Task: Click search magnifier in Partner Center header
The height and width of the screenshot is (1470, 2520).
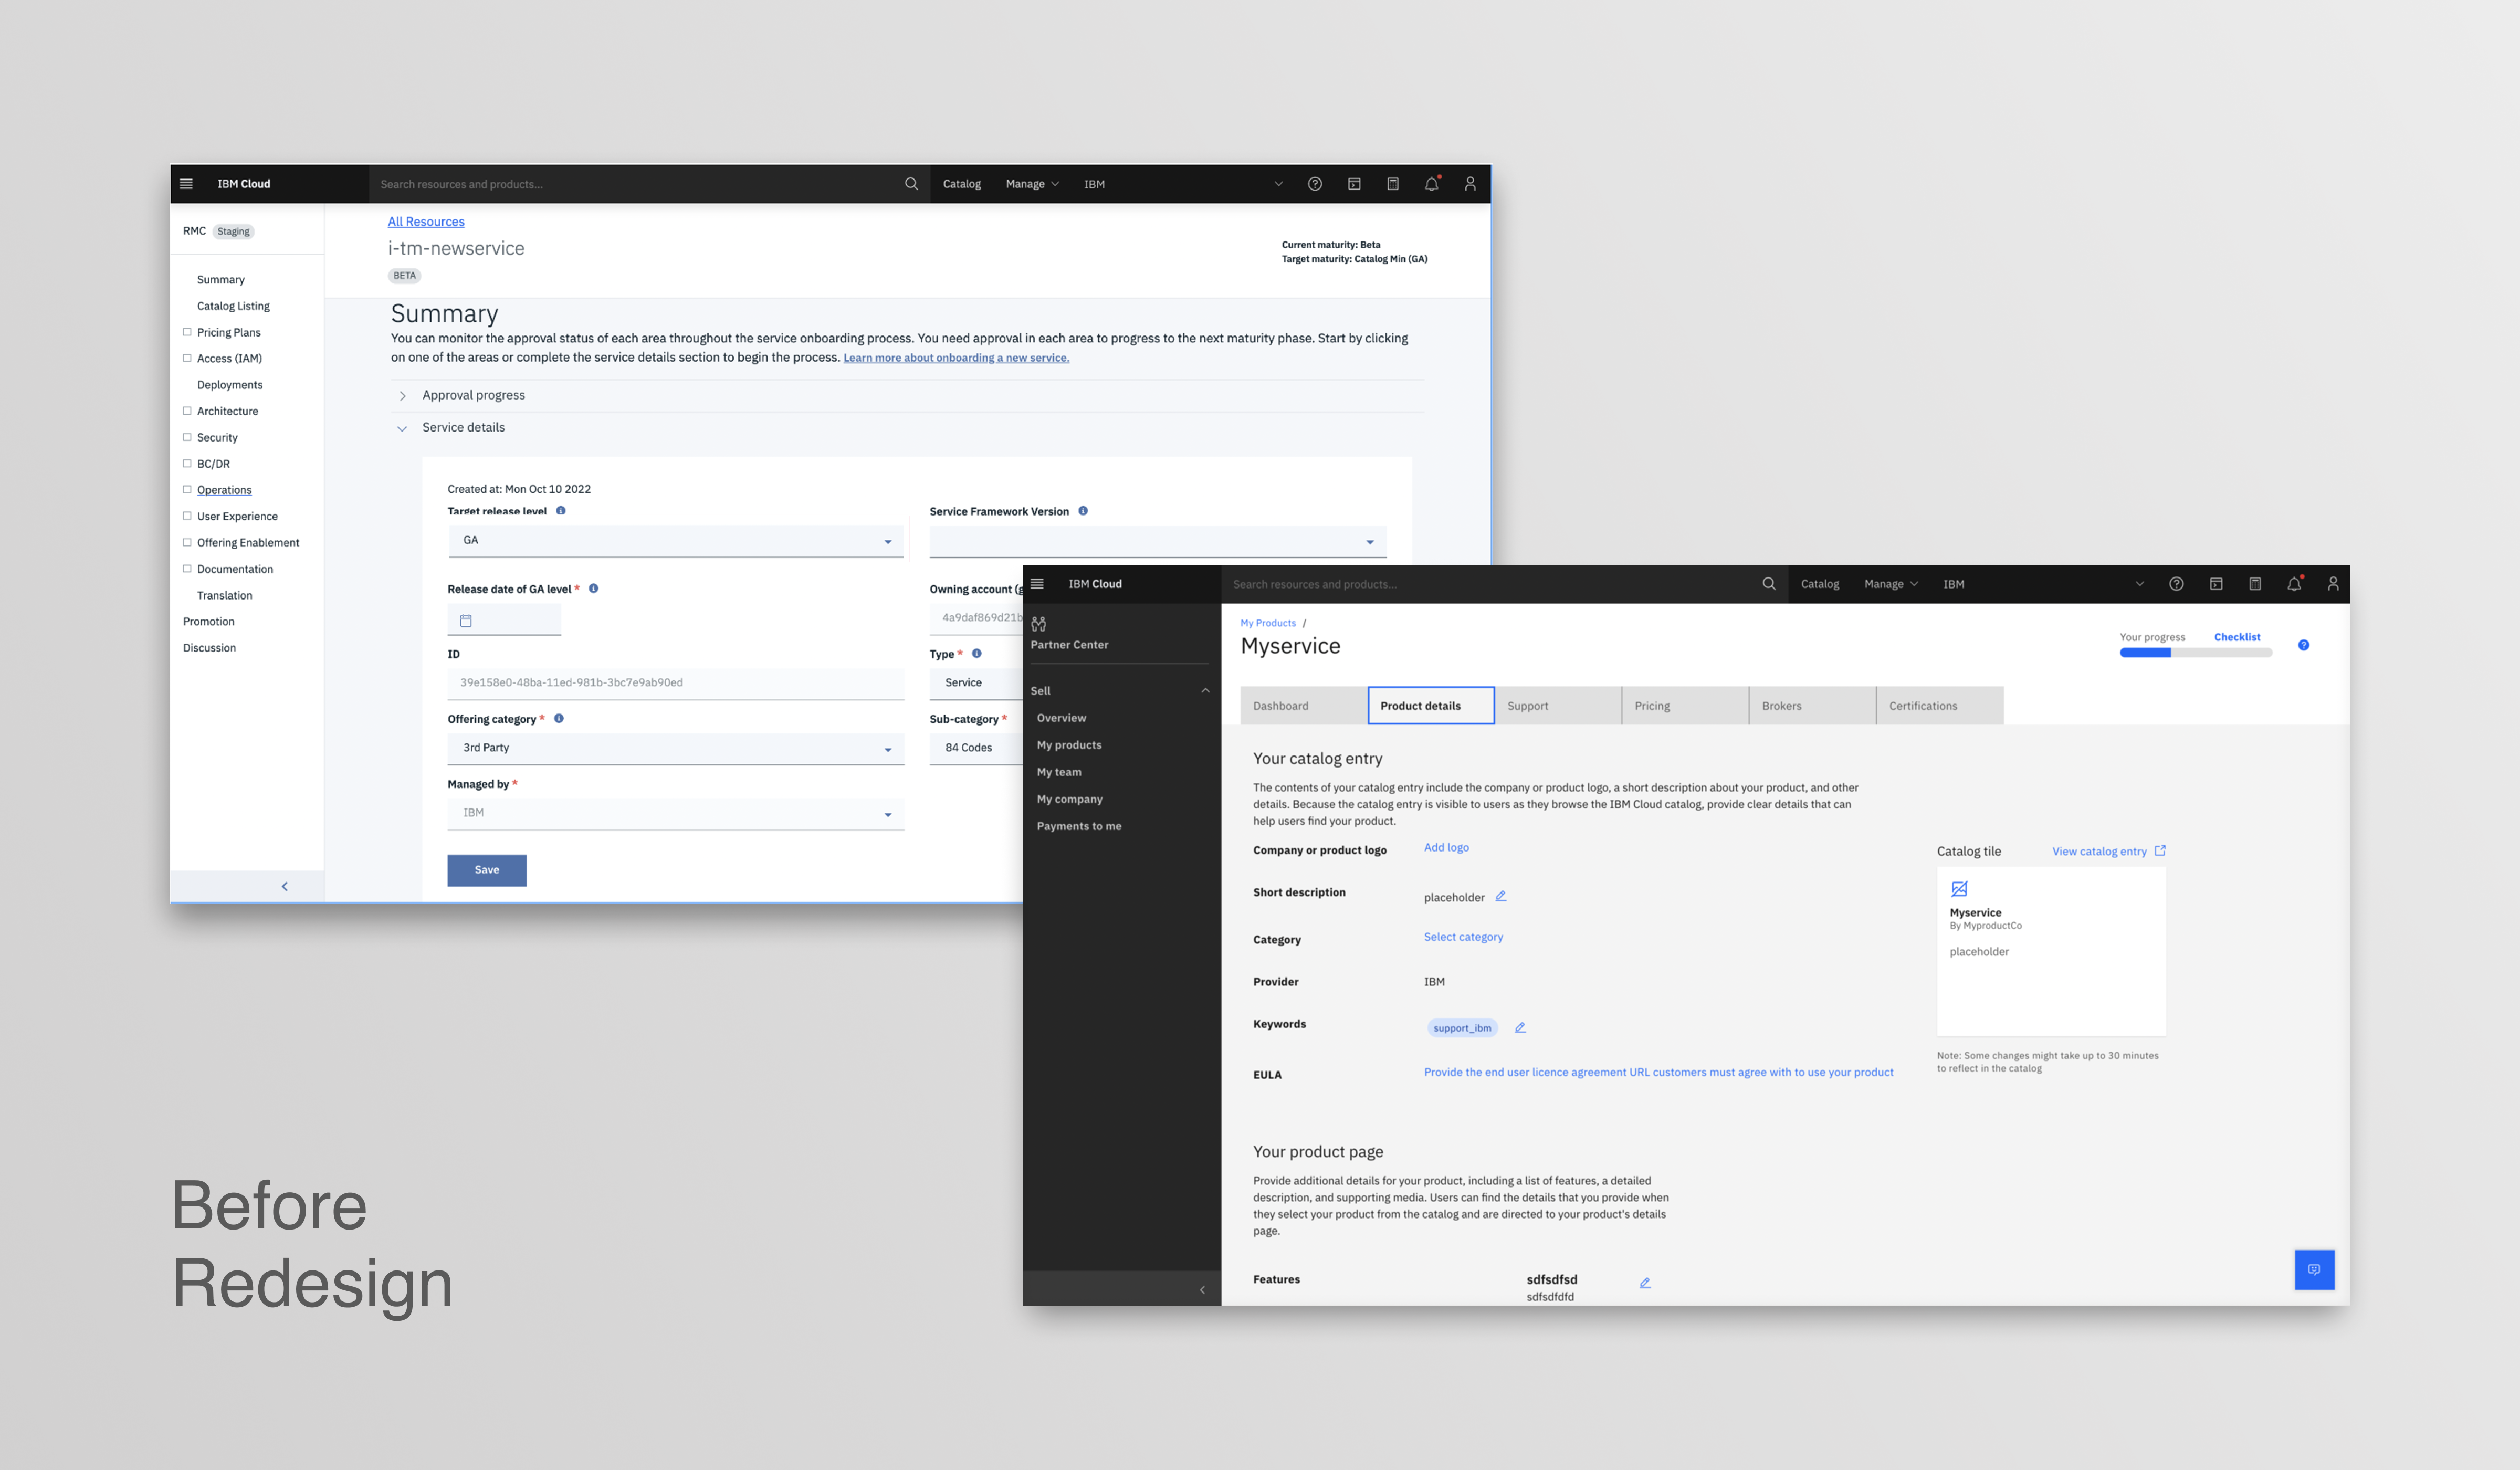Action: (x=1769, y=584)
